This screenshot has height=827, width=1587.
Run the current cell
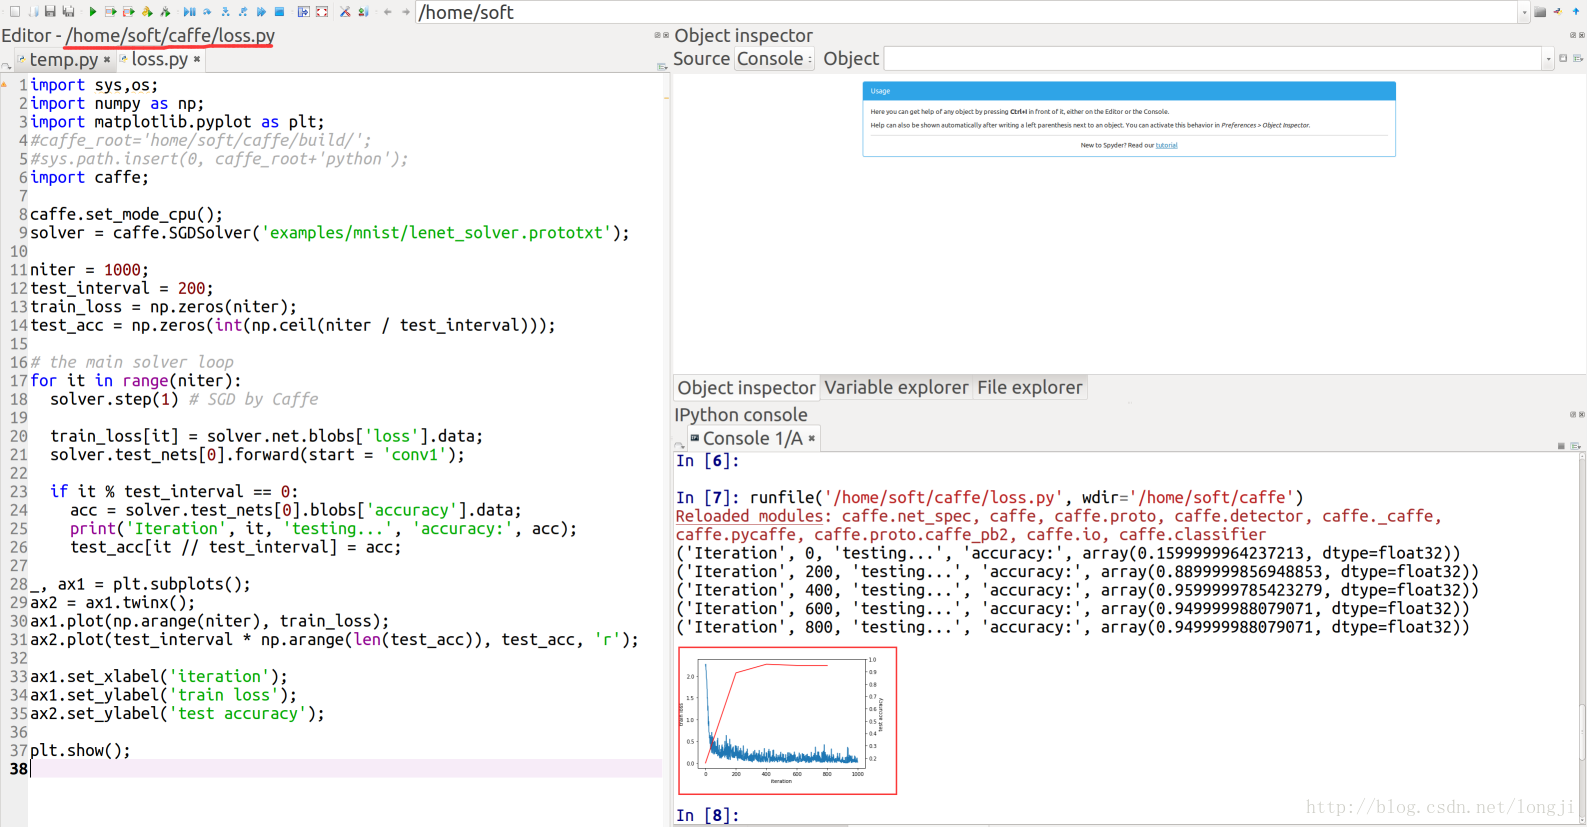coord(110,12)
